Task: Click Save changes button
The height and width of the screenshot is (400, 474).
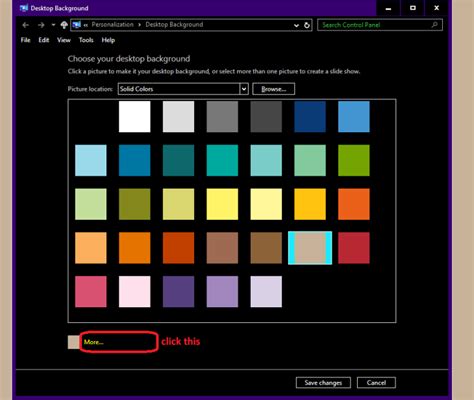Action: (x=323, y=383)
